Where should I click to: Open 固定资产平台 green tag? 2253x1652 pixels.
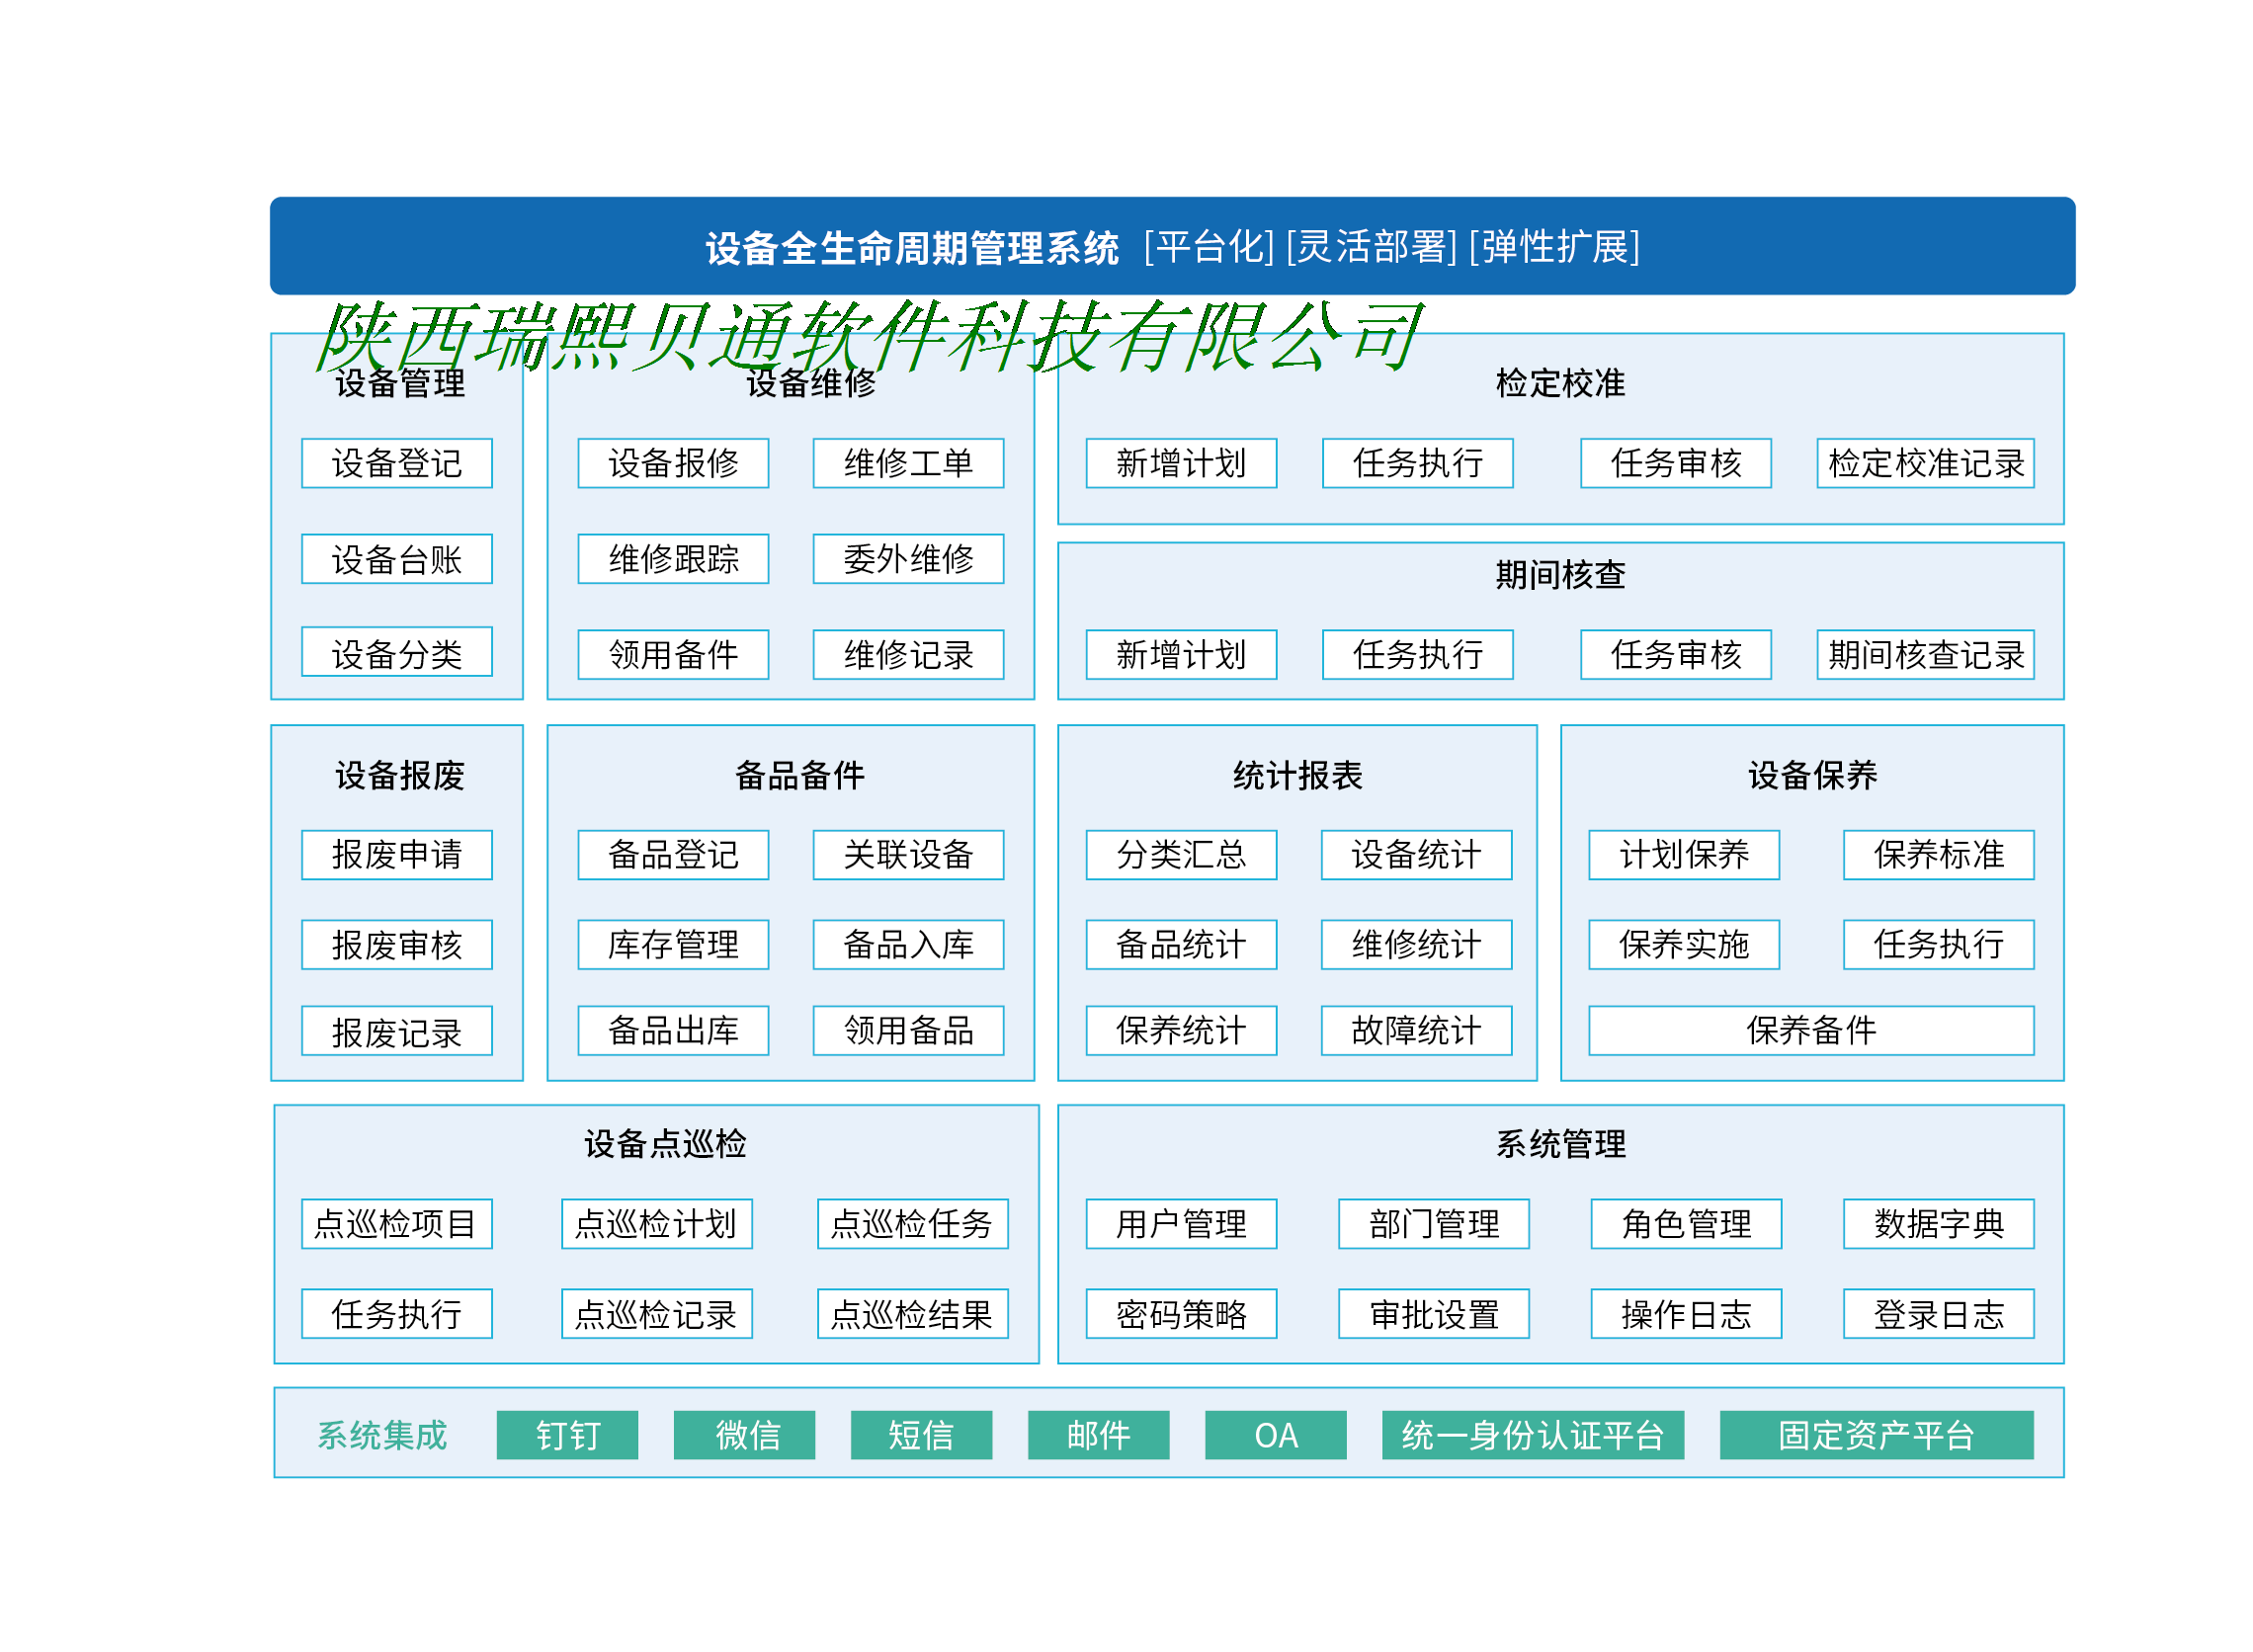click(x=1876, y=1435)
